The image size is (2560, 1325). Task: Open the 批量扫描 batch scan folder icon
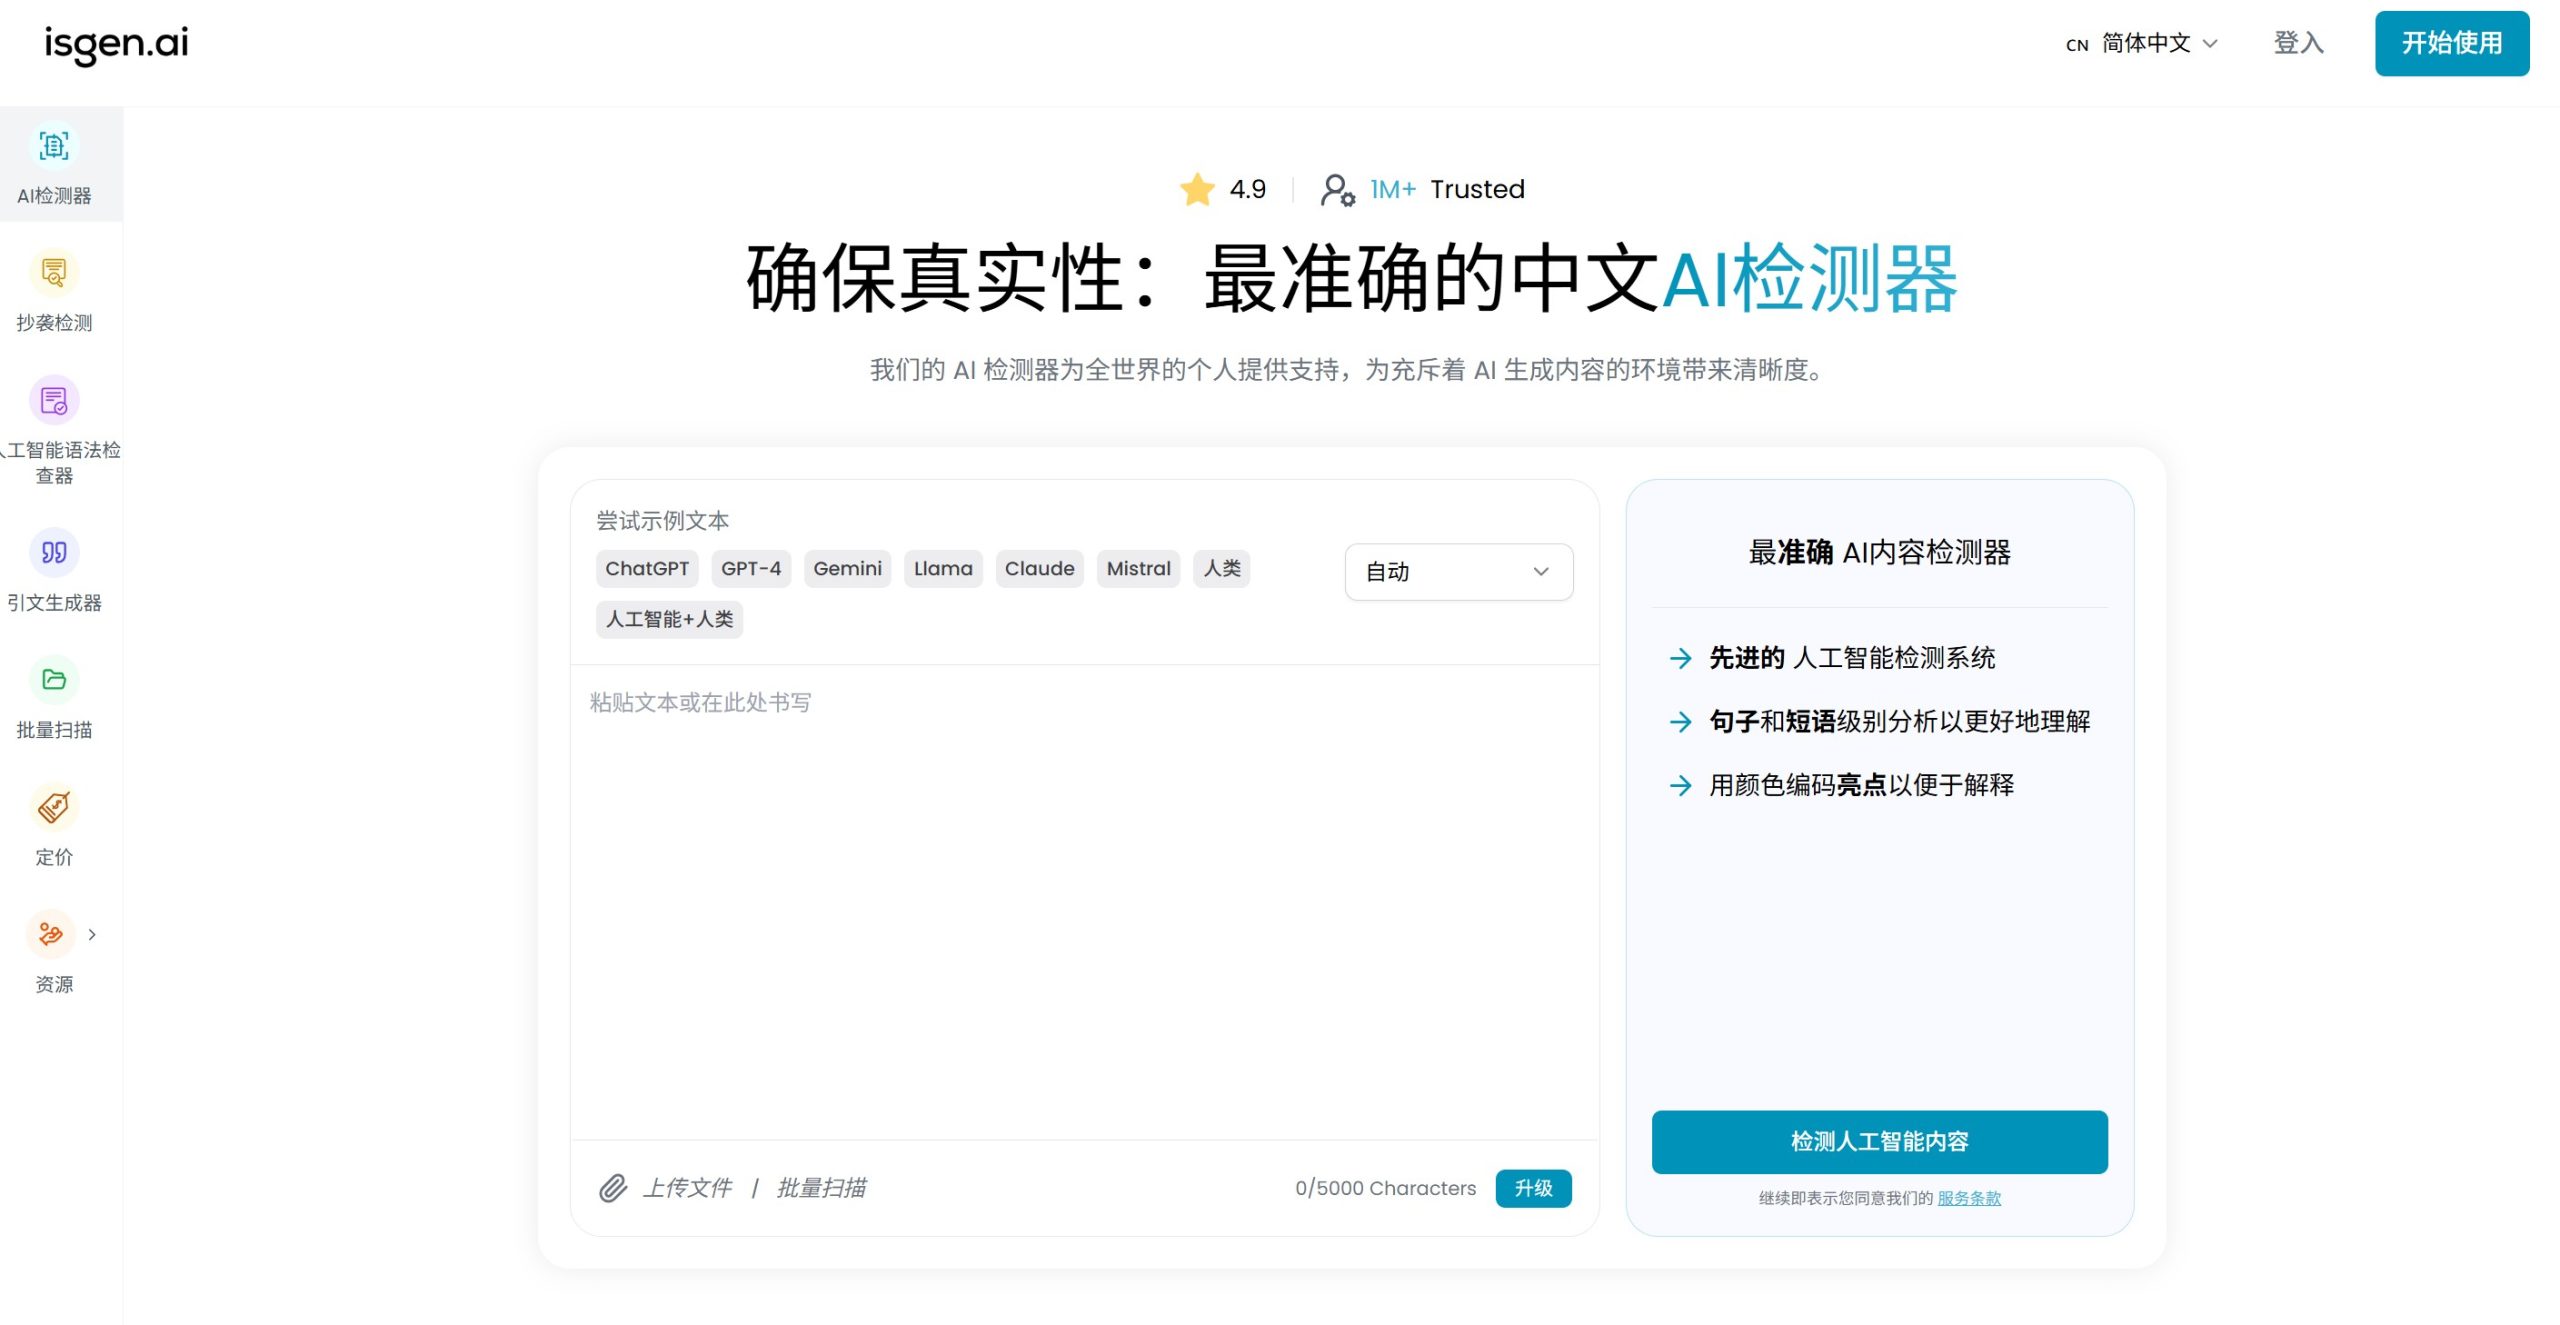54,680
